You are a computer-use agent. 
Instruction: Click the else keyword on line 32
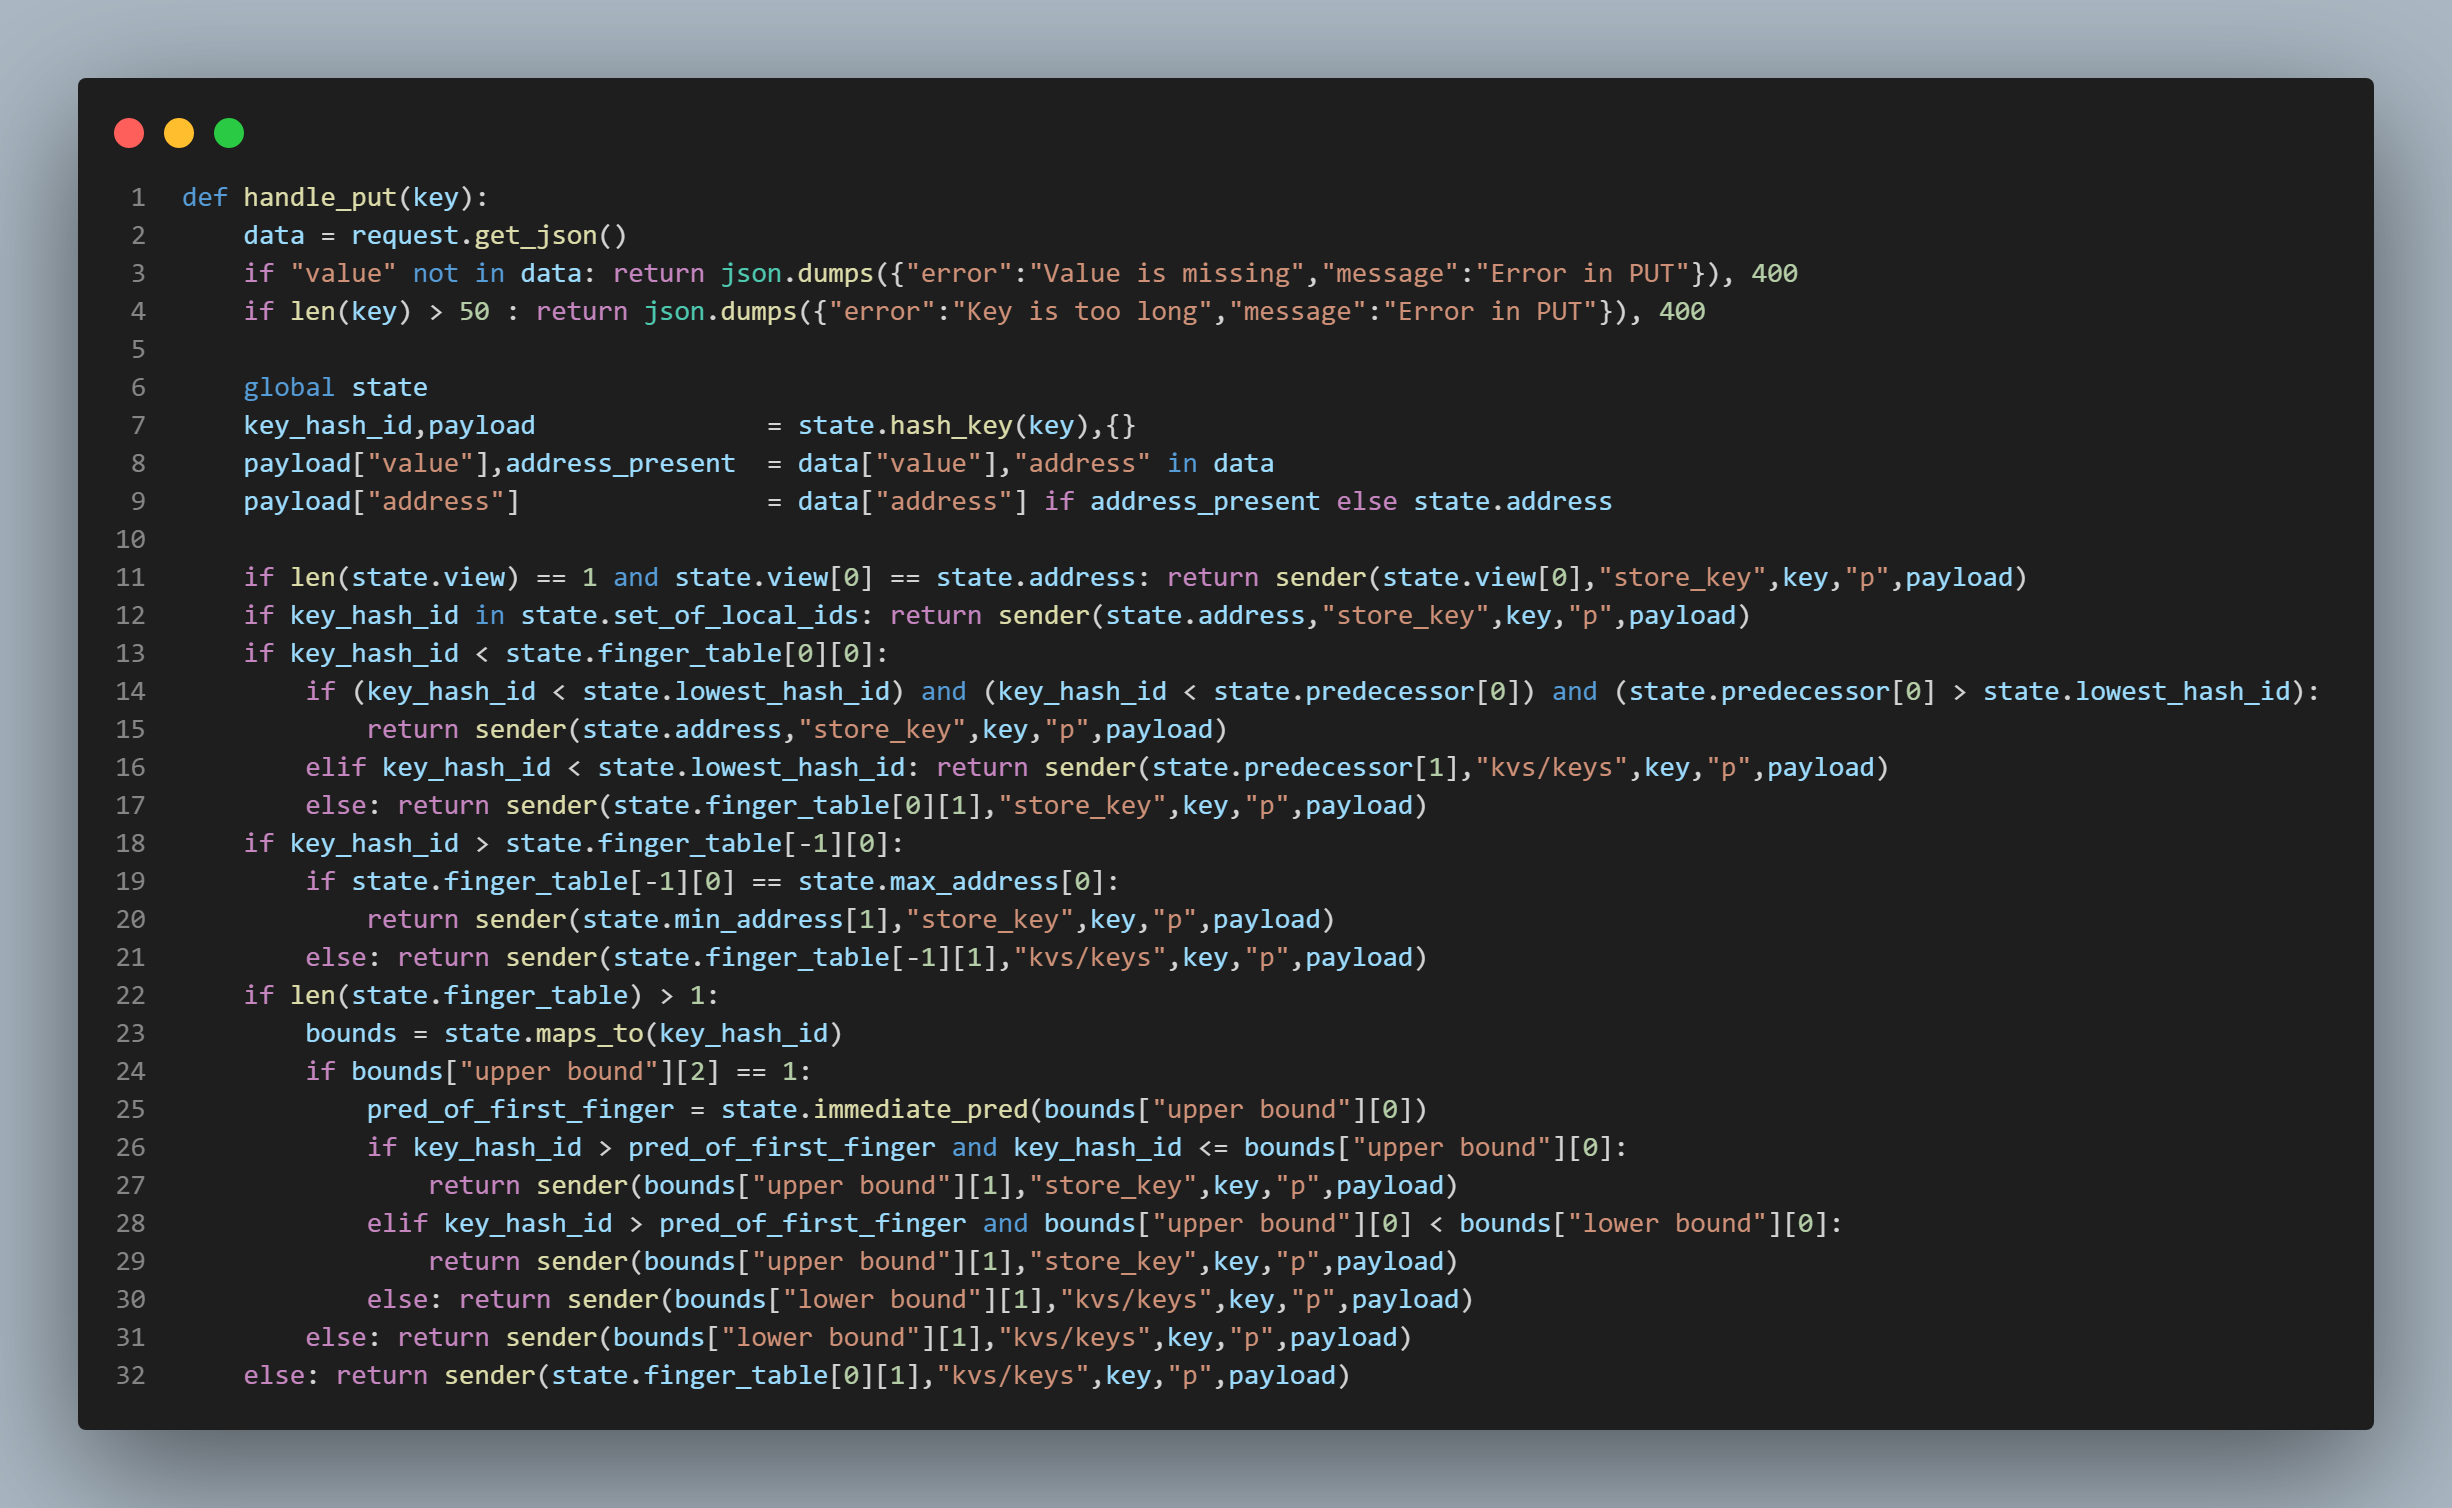[274, 1375]
